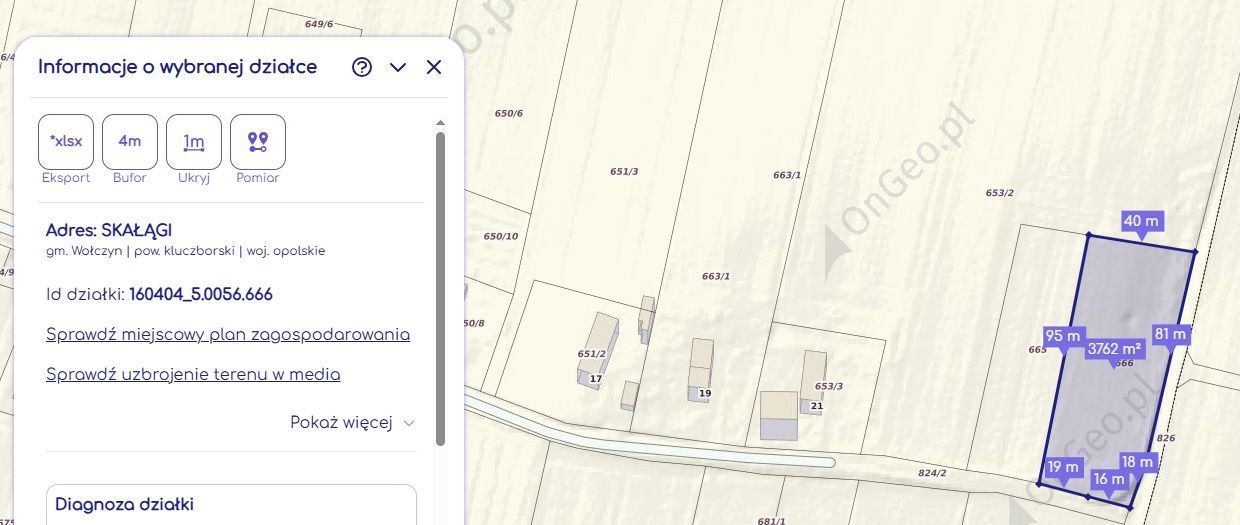The width and height of the screenshot is (1240, 525).
Task: Click the 40 m edge length label
Action: (1141, 221)
